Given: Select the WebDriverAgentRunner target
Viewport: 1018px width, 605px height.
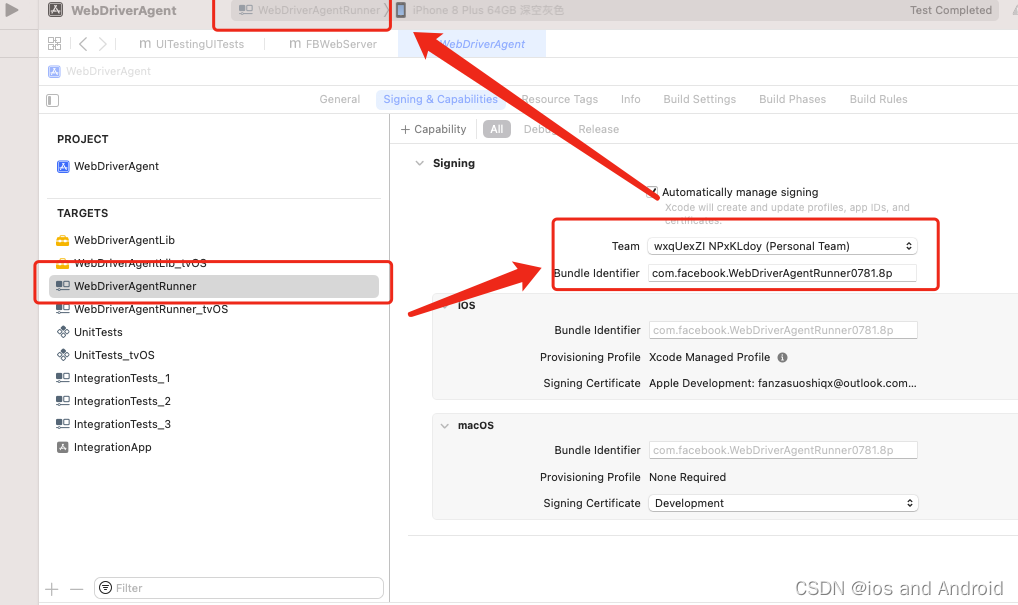Looking at the screenshot, I should [x=214, y=286].
